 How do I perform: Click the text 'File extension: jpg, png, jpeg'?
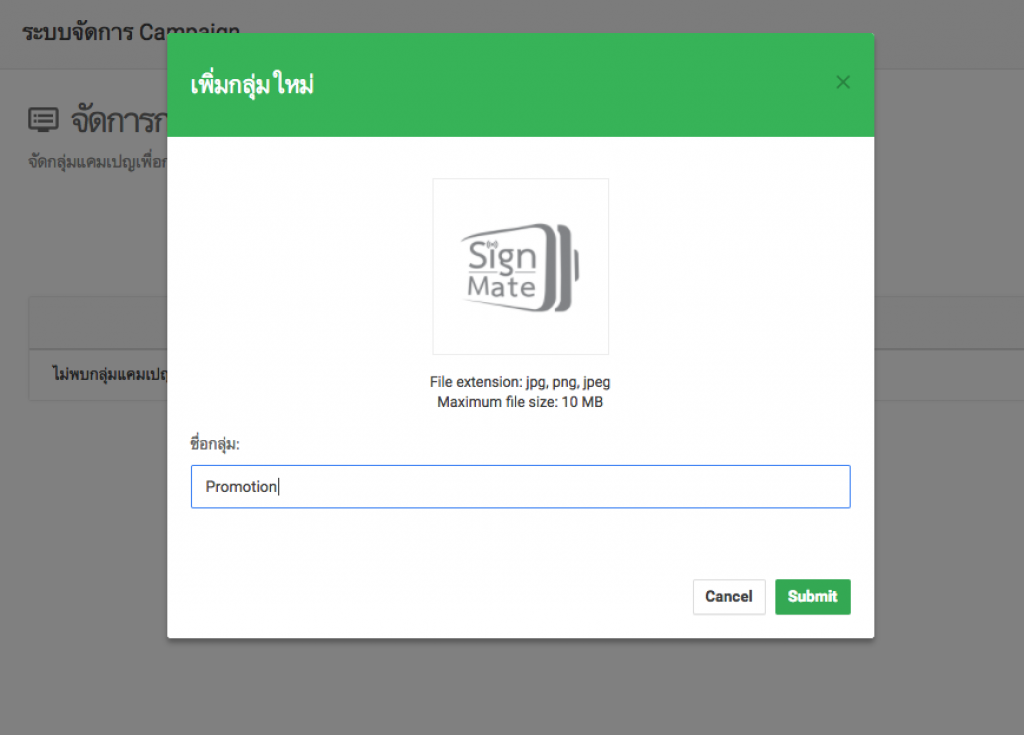(x=520, y=382)
